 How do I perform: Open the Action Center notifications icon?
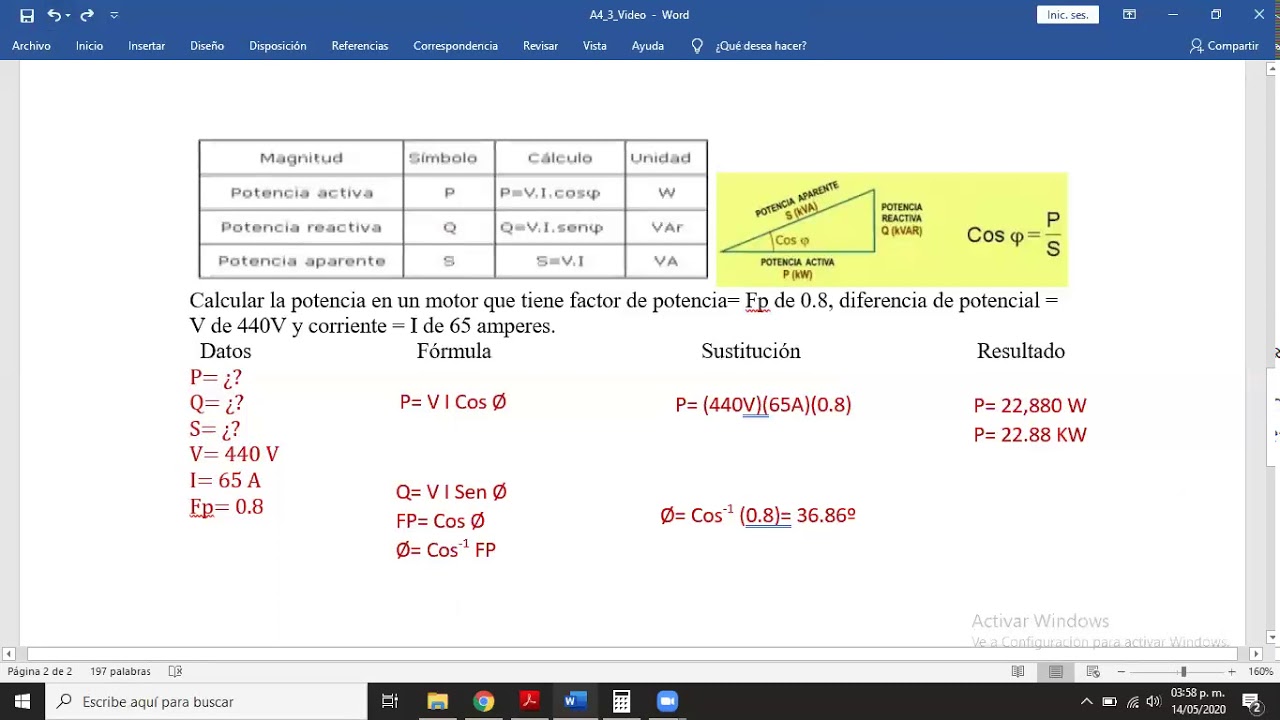(x=1251, y=702)
